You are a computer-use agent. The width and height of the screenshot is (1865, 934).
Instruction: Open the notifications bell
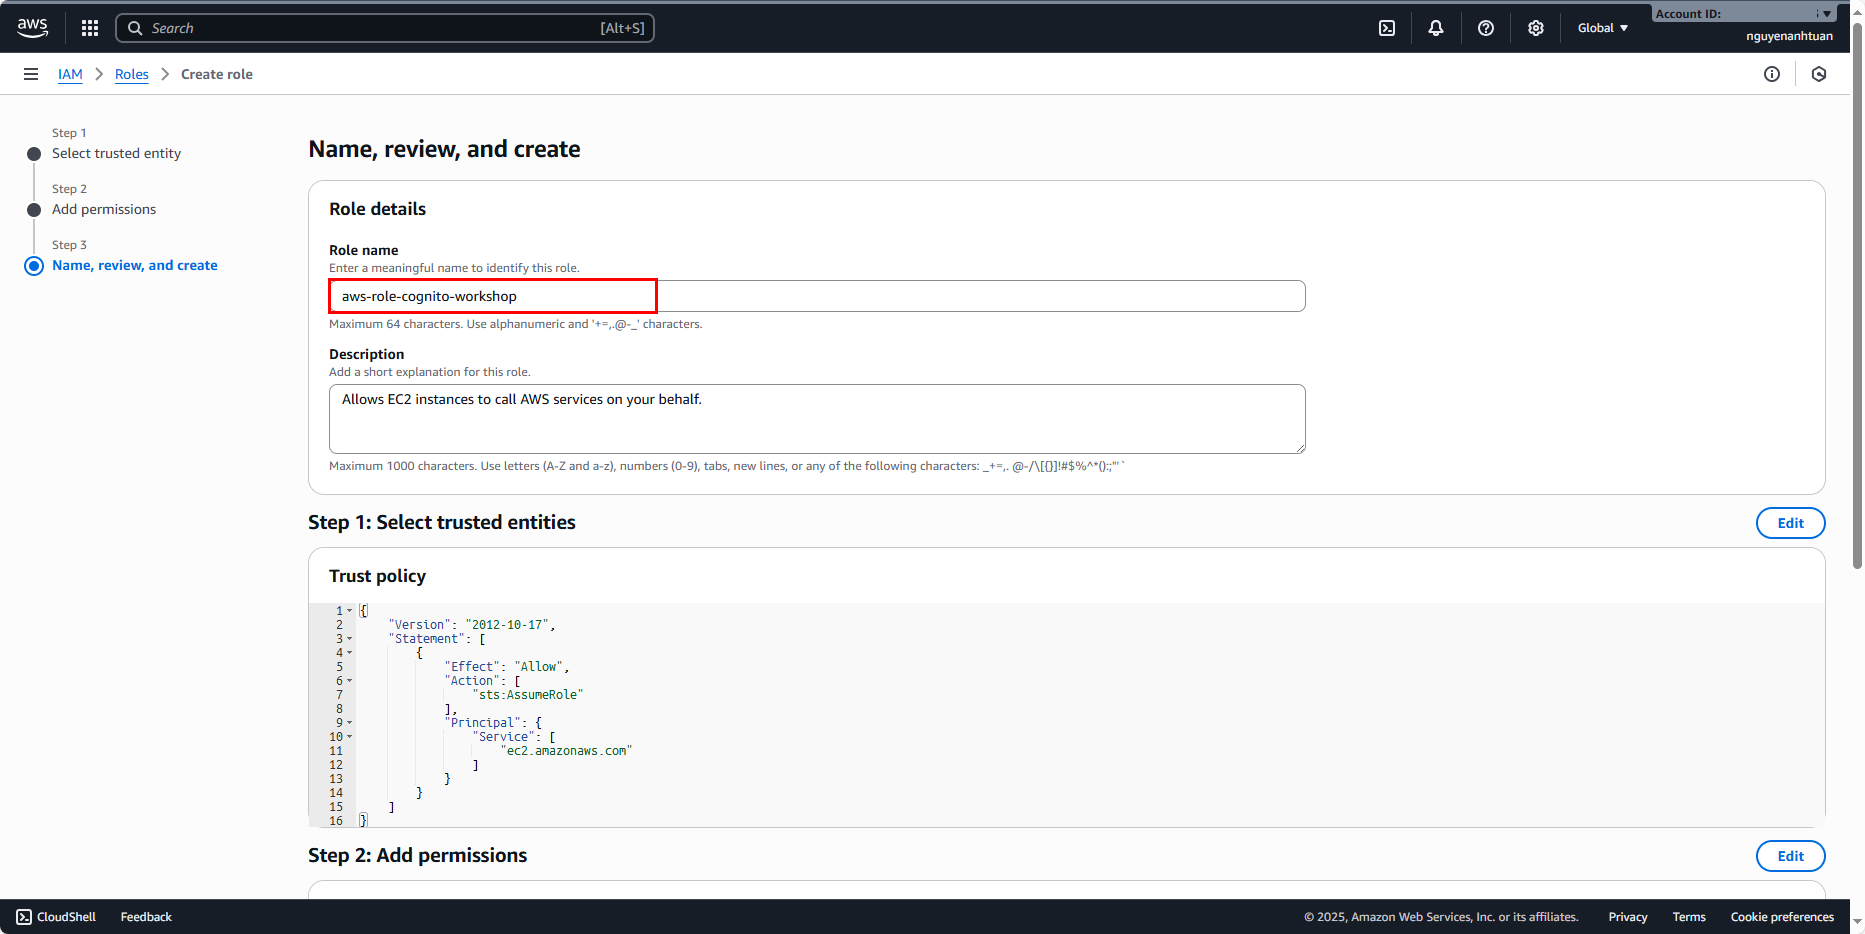click(x=1436, y=28)
